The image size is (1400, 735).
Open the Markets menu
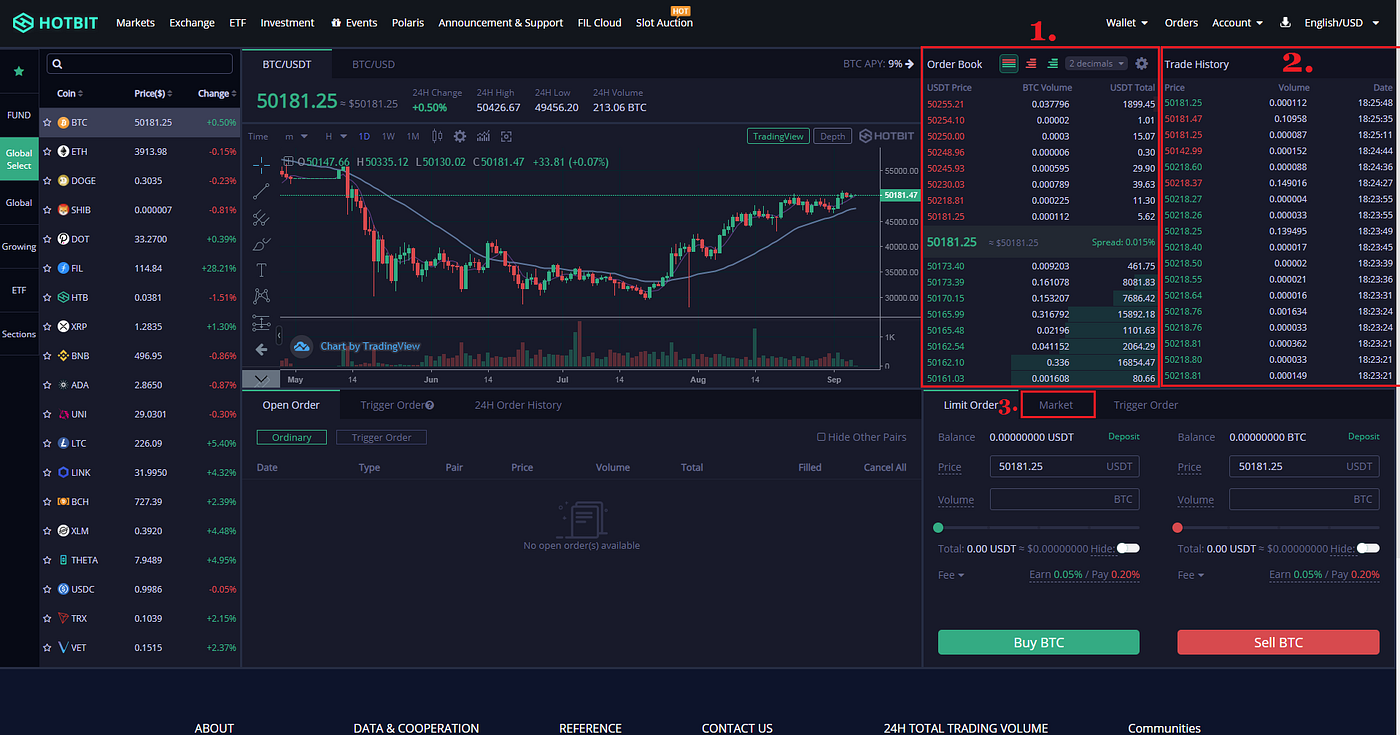pos(135,22)
